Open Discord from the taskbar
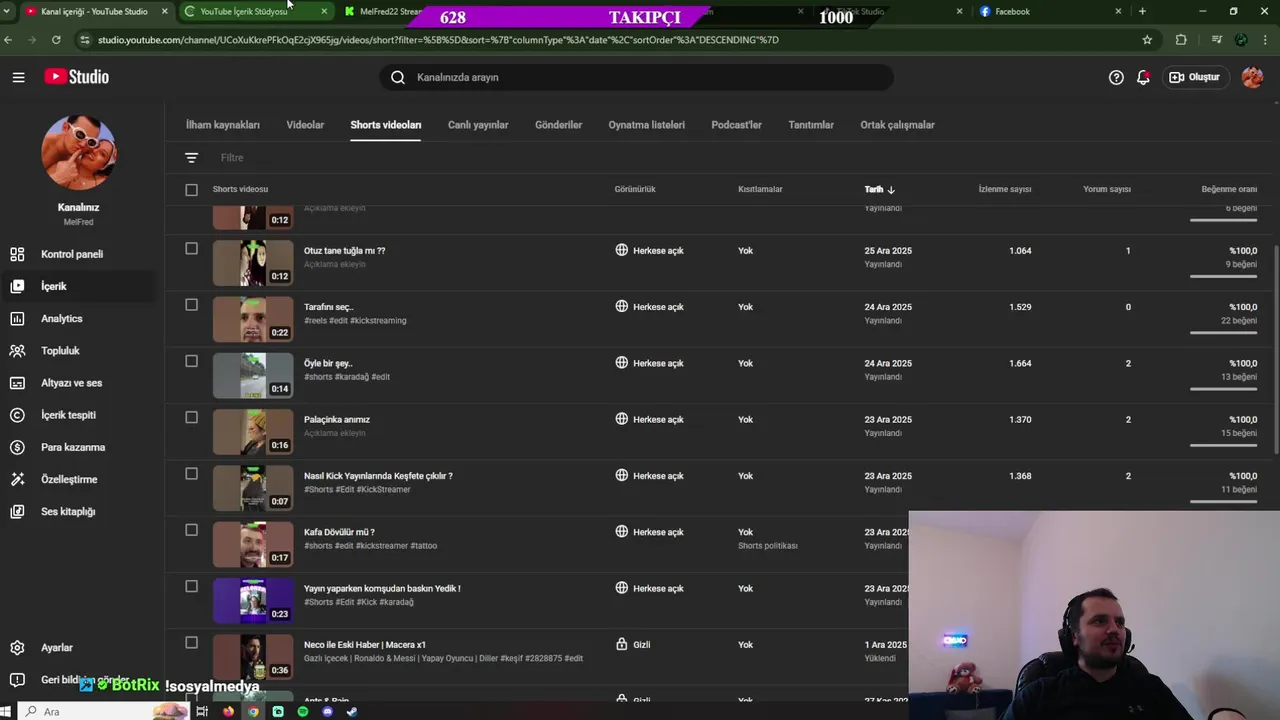Viewport: 1280px width, 720px height. pos(327,711)
